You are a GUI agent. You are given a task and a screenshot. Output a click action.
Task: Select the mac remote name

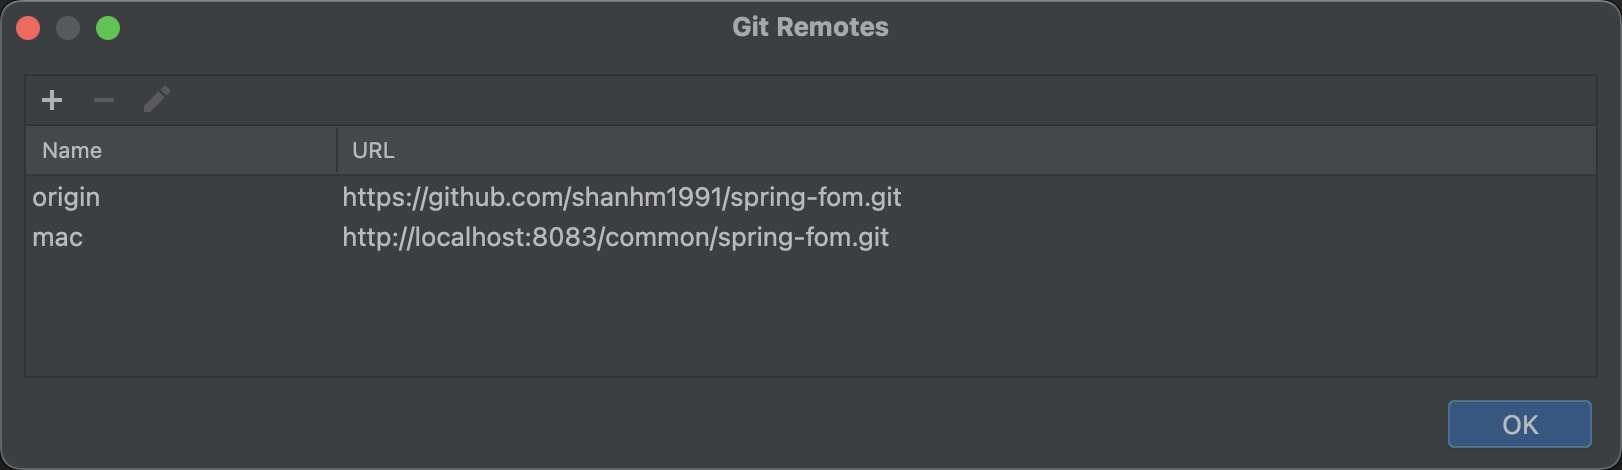58,237
